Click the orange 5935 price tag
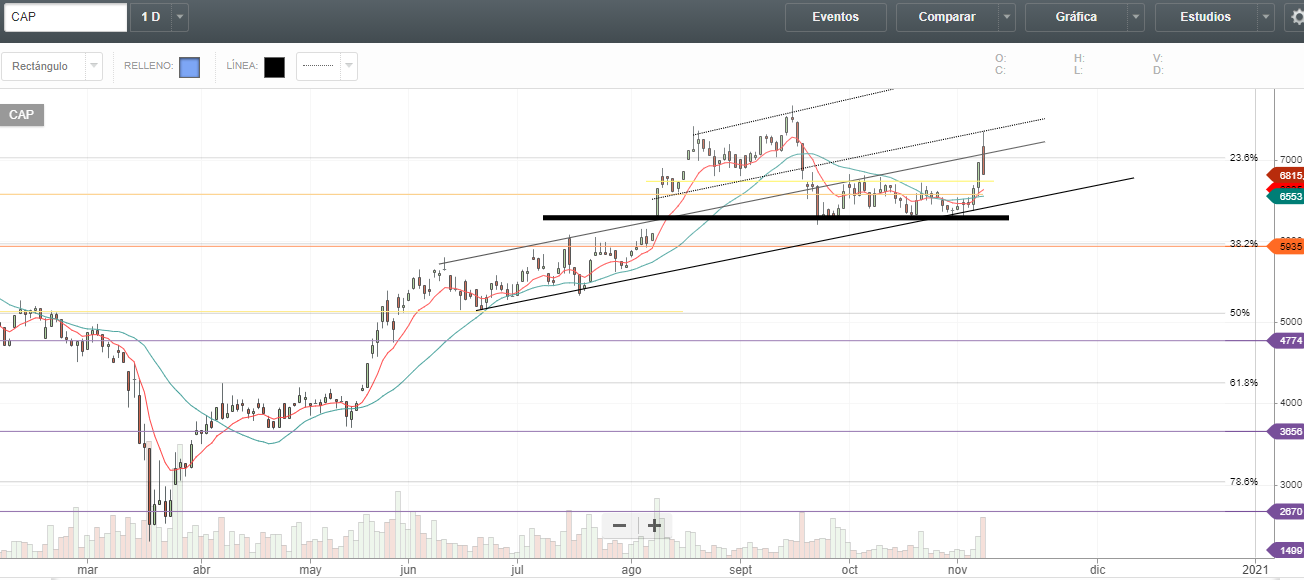This screenshot has width=1304, height=580. pos(1286,246)
